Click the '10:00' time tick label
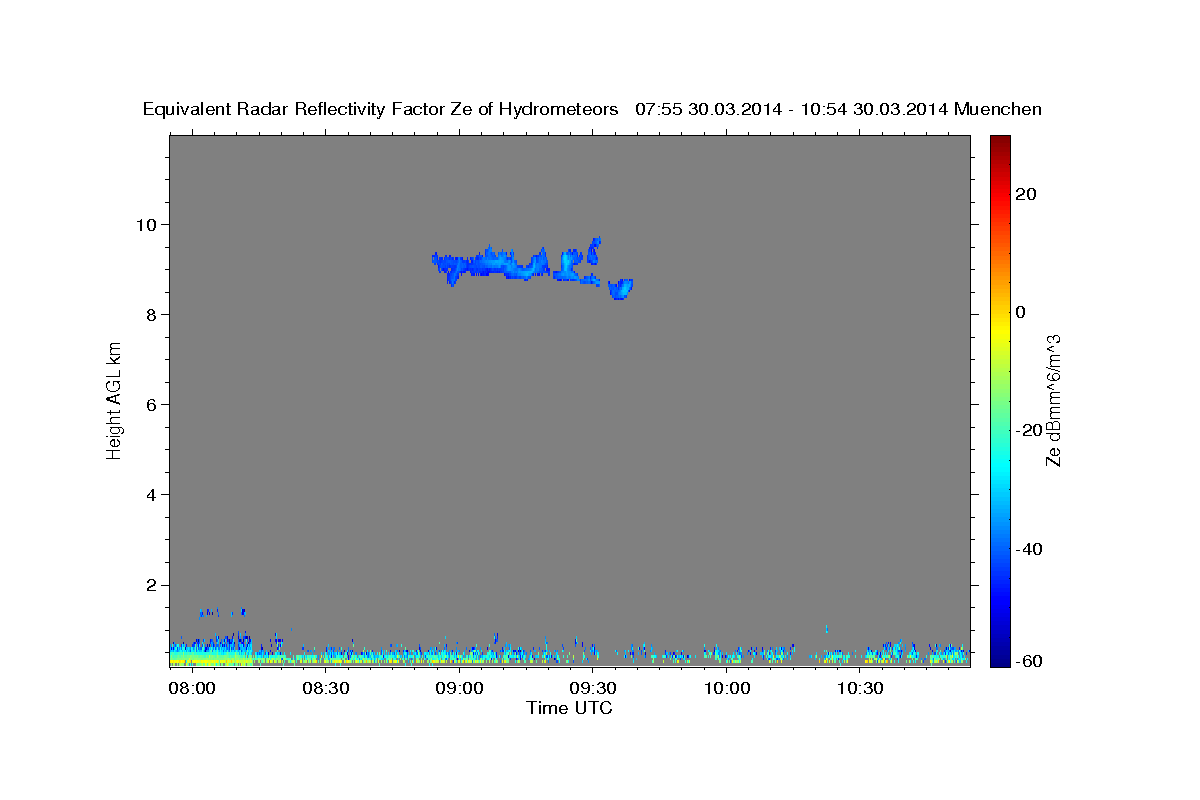Screen dimensions: 1200x800 coord(727,689)
